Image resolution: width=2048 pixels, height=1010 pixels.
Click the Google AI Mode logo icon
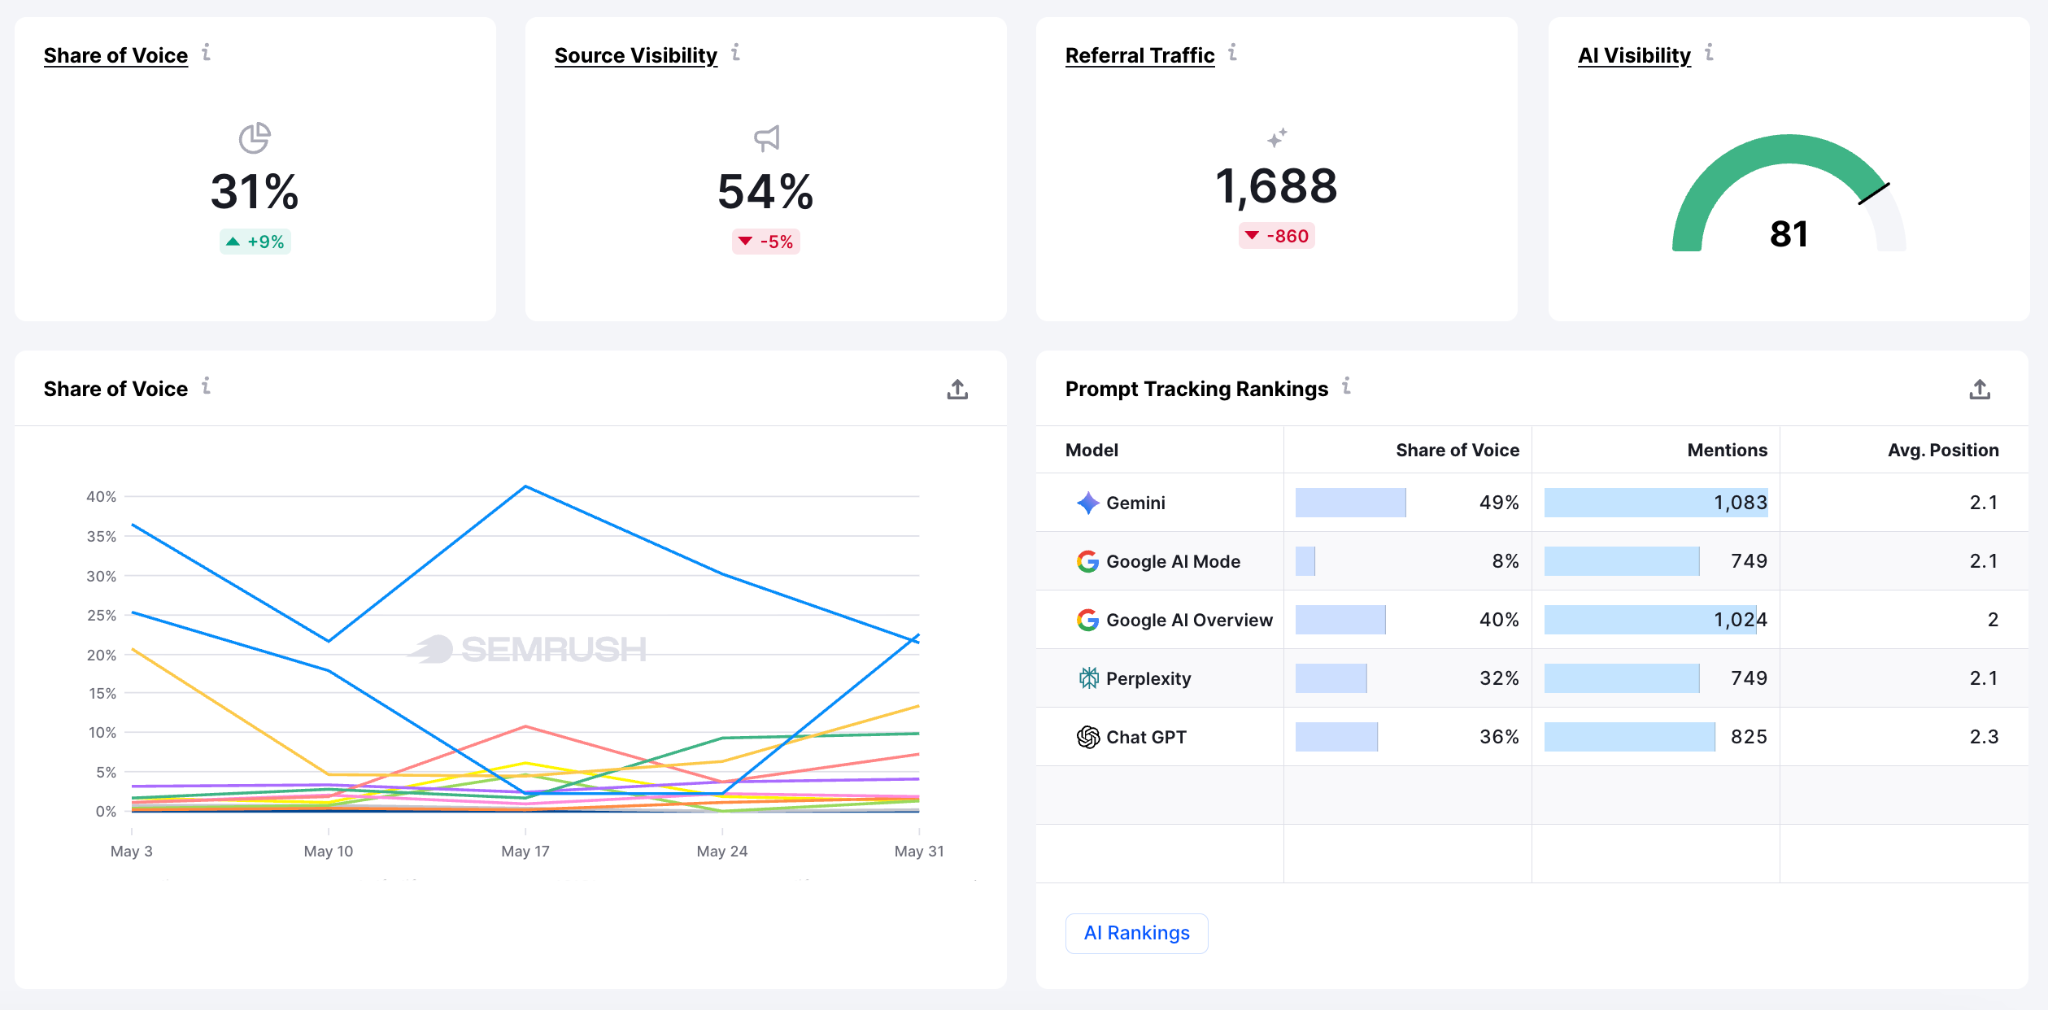tap(1088, 562)
